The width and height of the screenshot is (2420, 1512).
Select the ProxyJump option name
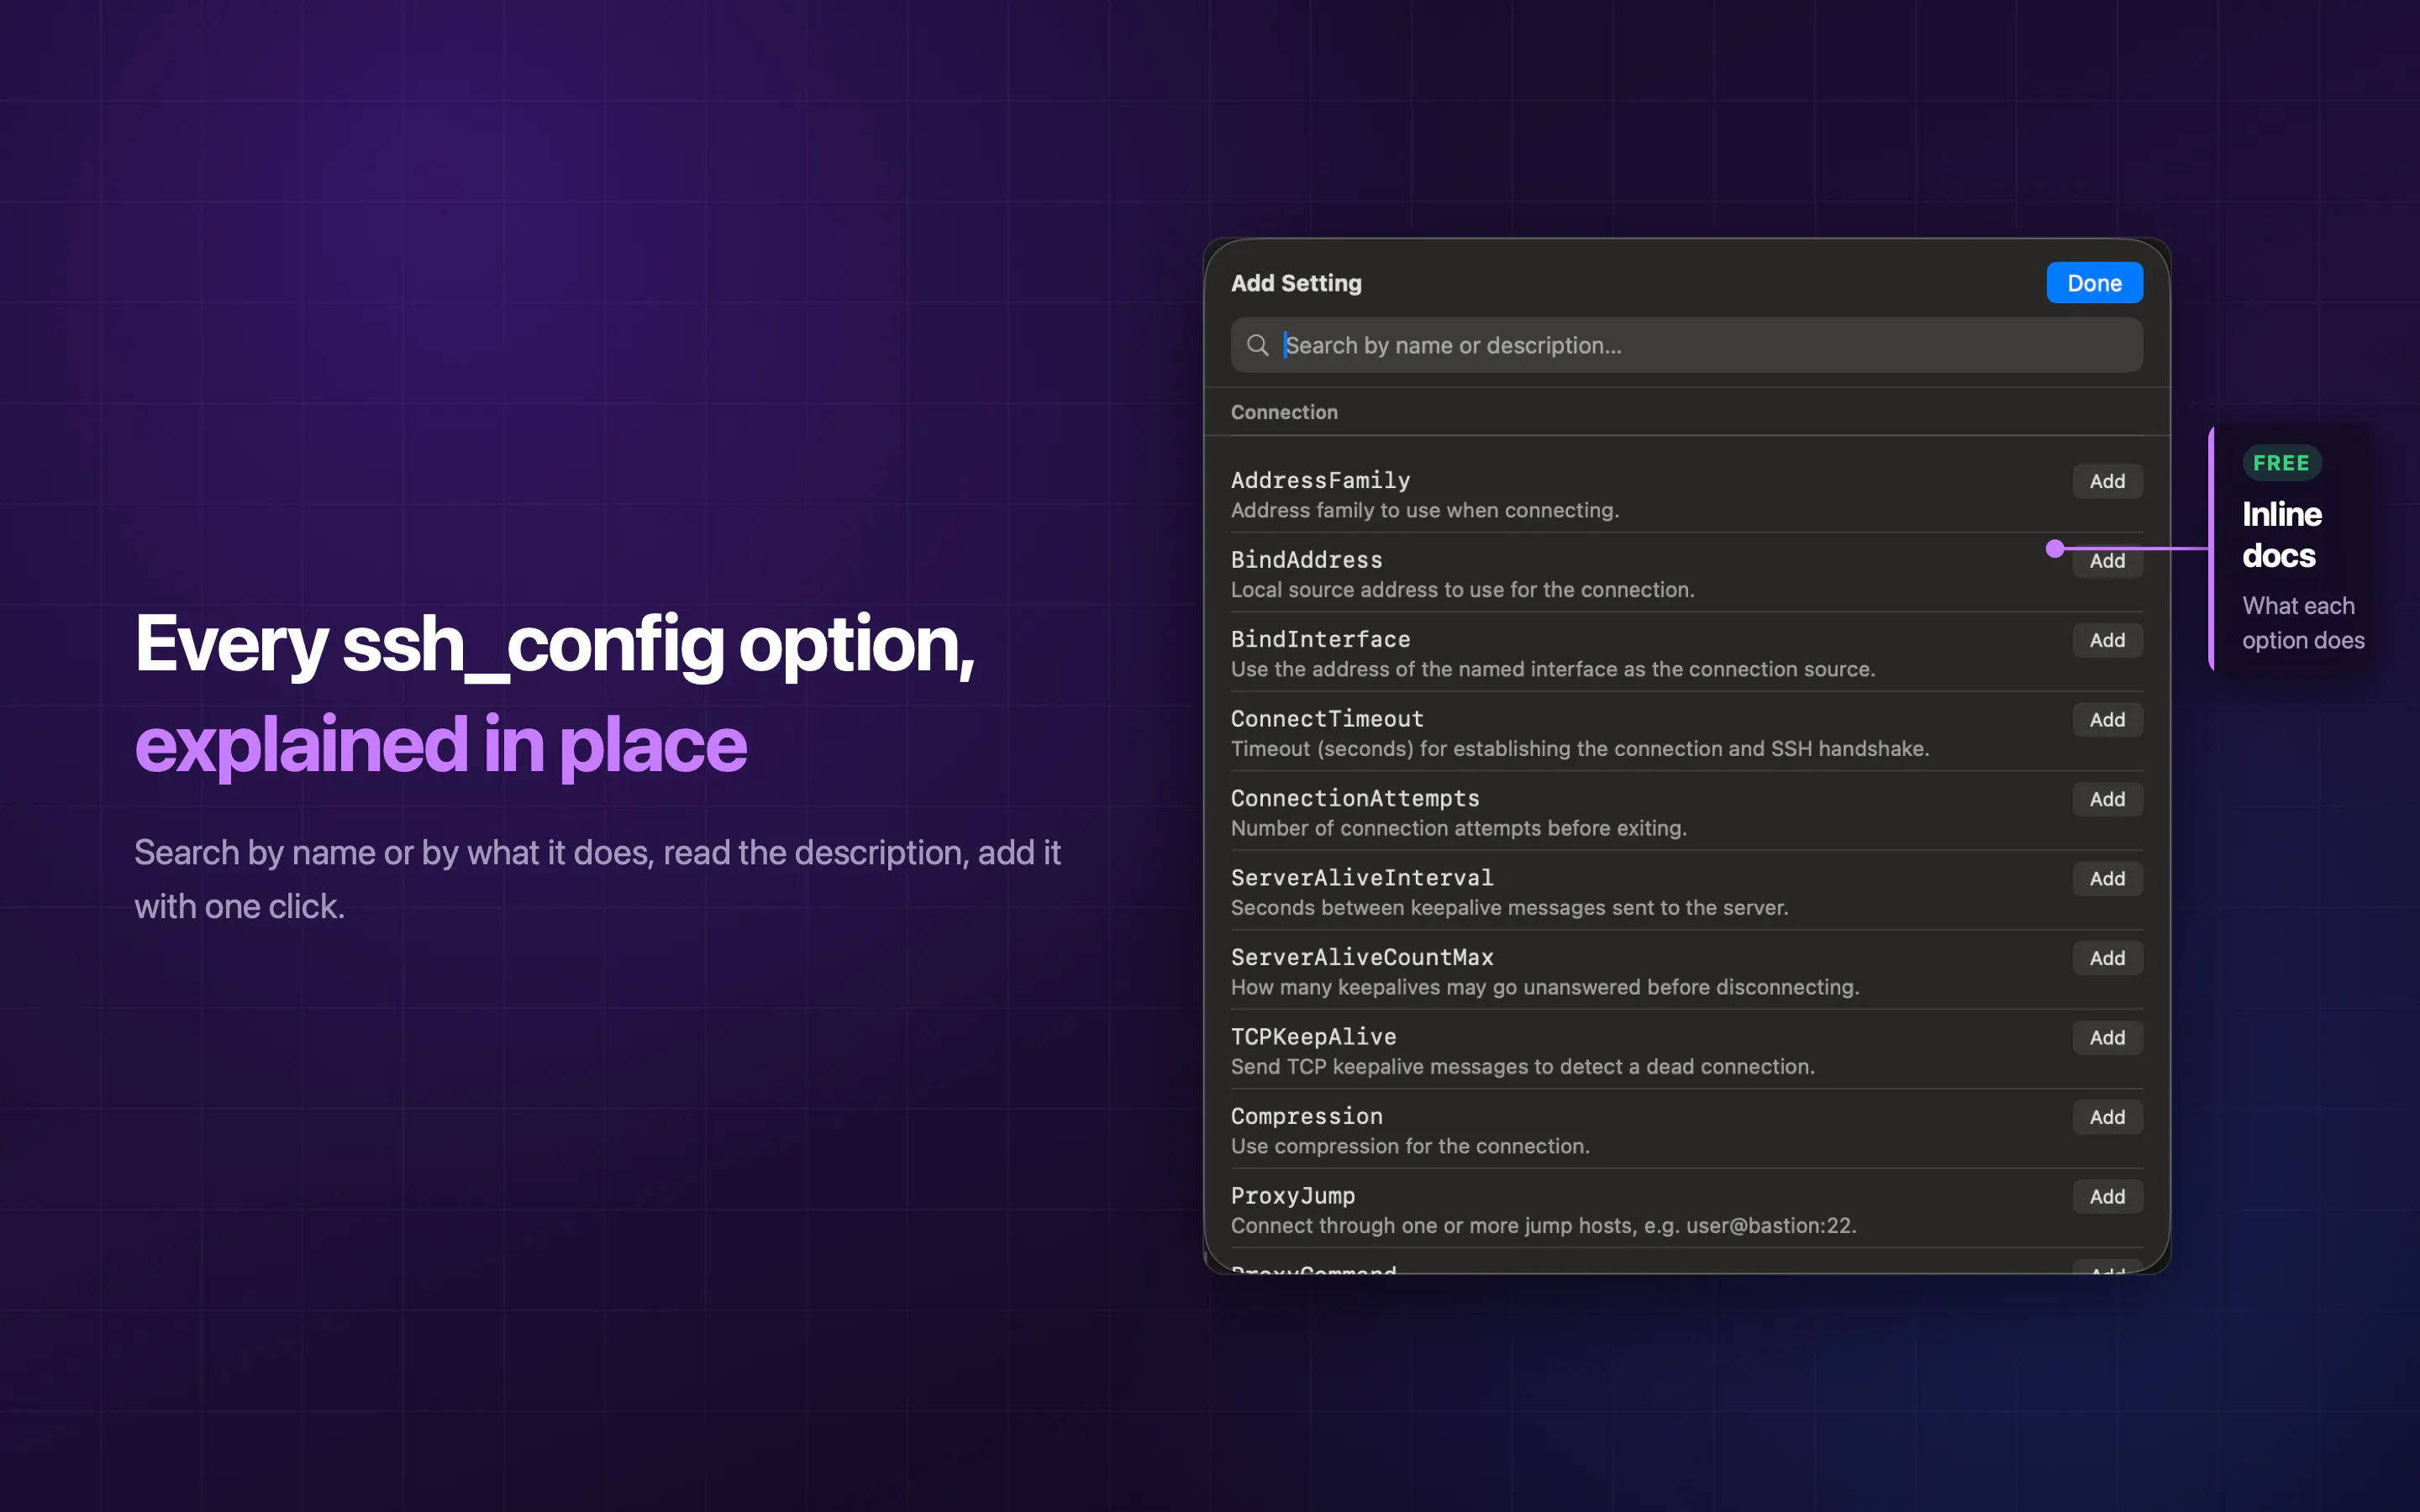pyautogui.click(x=1293, y=1196)
